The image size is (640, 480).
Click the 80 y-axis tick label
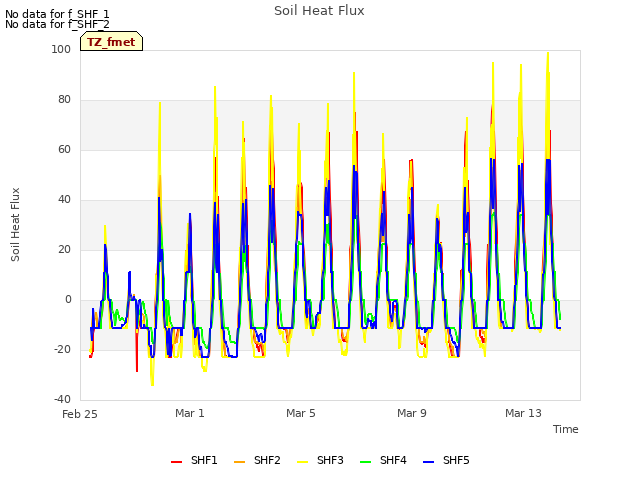point(64,100)
